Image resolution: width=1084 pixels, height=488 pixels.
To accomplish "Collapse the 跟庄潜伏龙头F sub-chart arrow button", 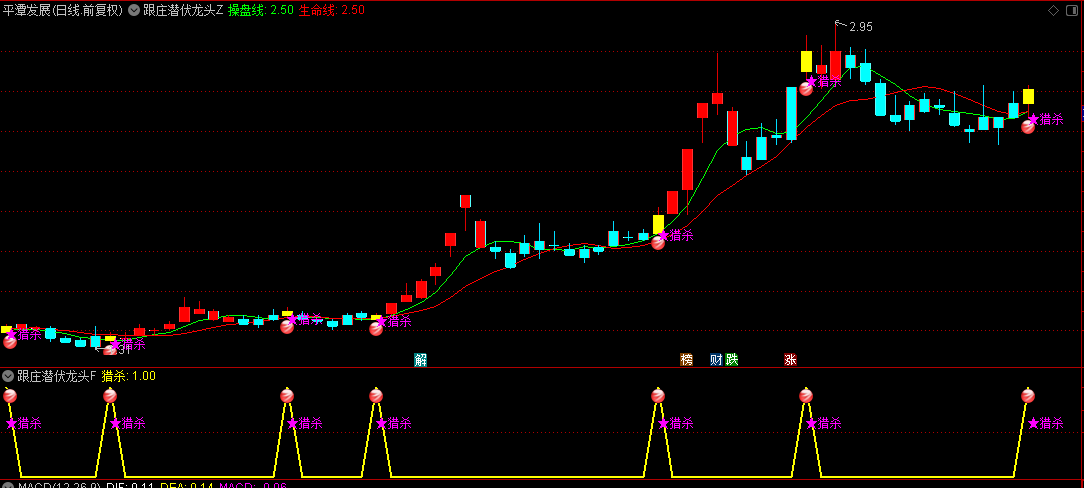I will 8,376.
